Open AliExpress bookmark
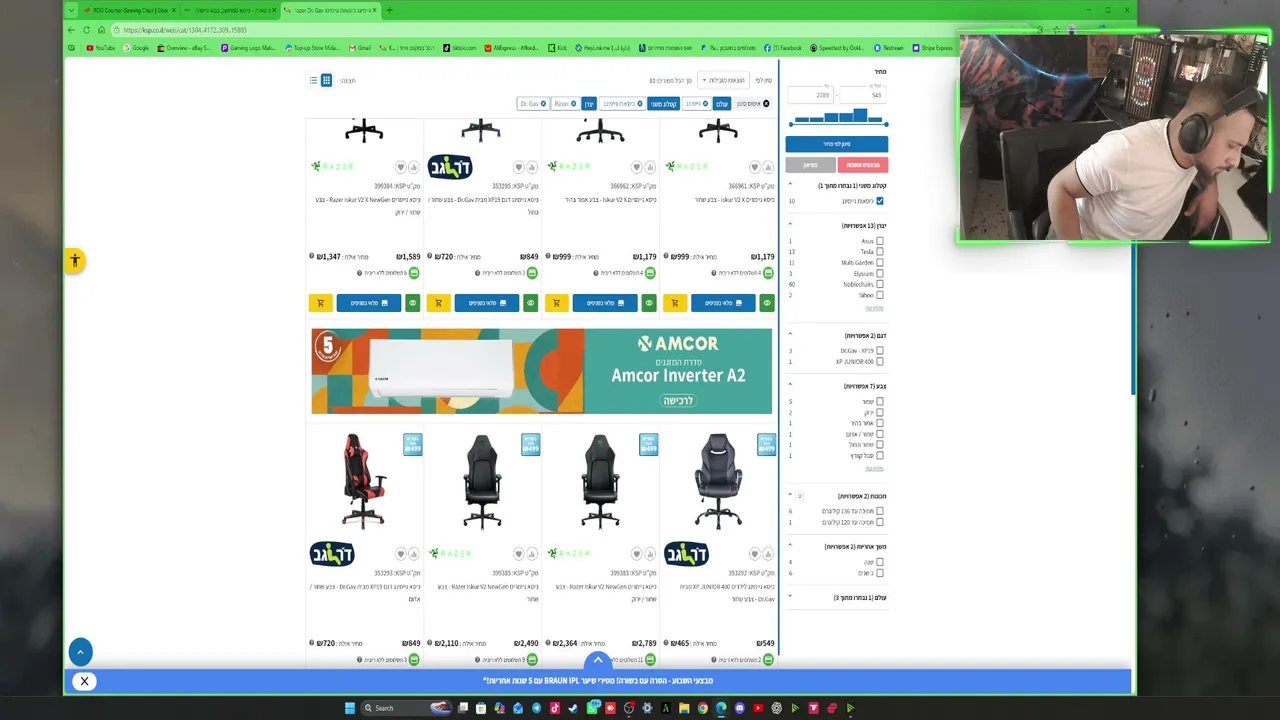The width and height of the screenshot is (1280, 720). [511, 48]
